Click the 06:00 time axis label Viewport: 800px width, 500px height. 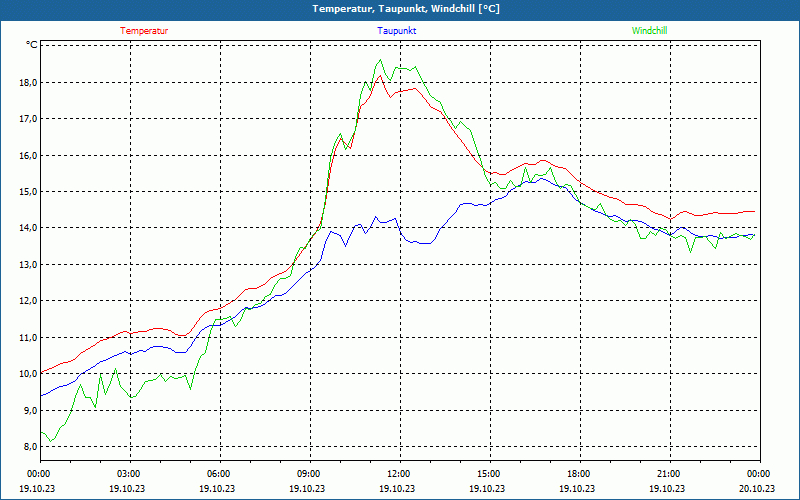click(x=218, y=474)
